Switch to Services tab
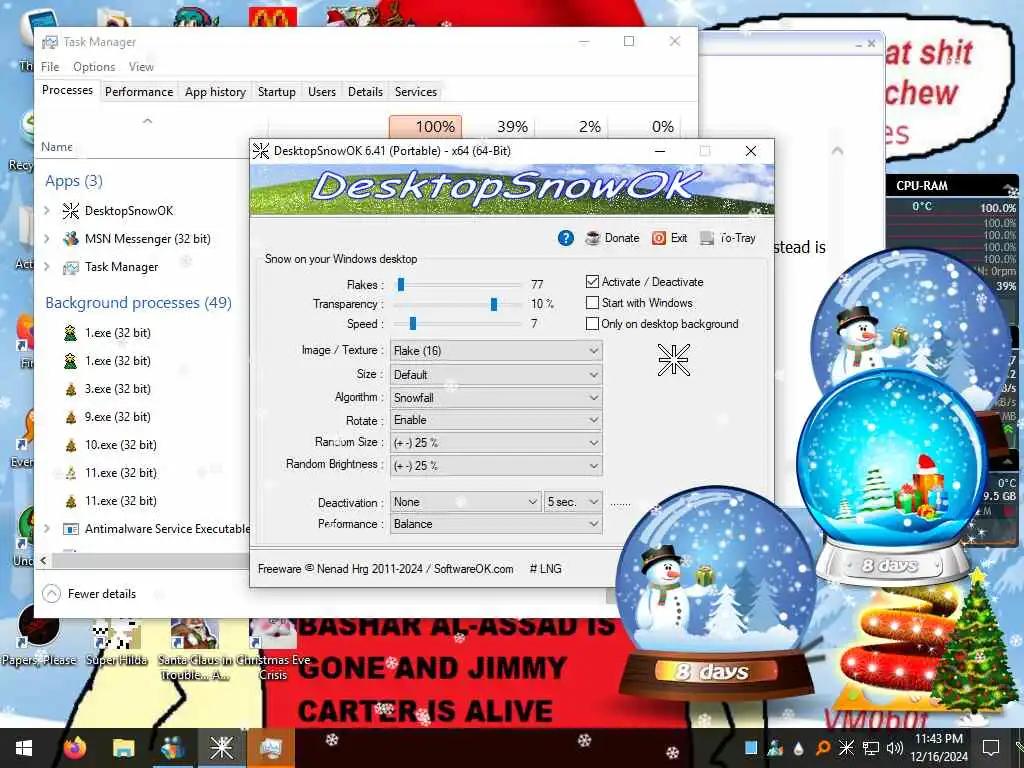Image resolution: width=1024 pixels, height=768 pixels. tap(415, 91)
